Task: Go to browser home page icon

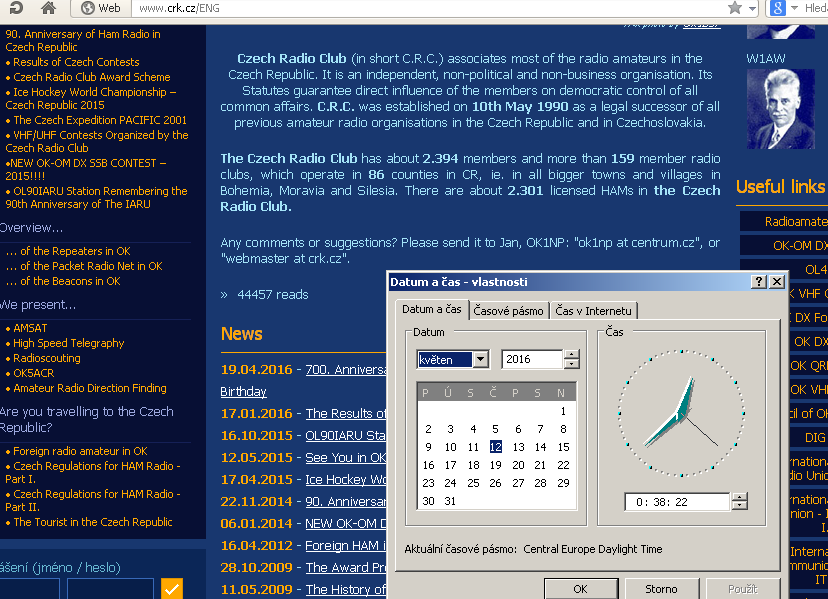Action: (48, 8)
